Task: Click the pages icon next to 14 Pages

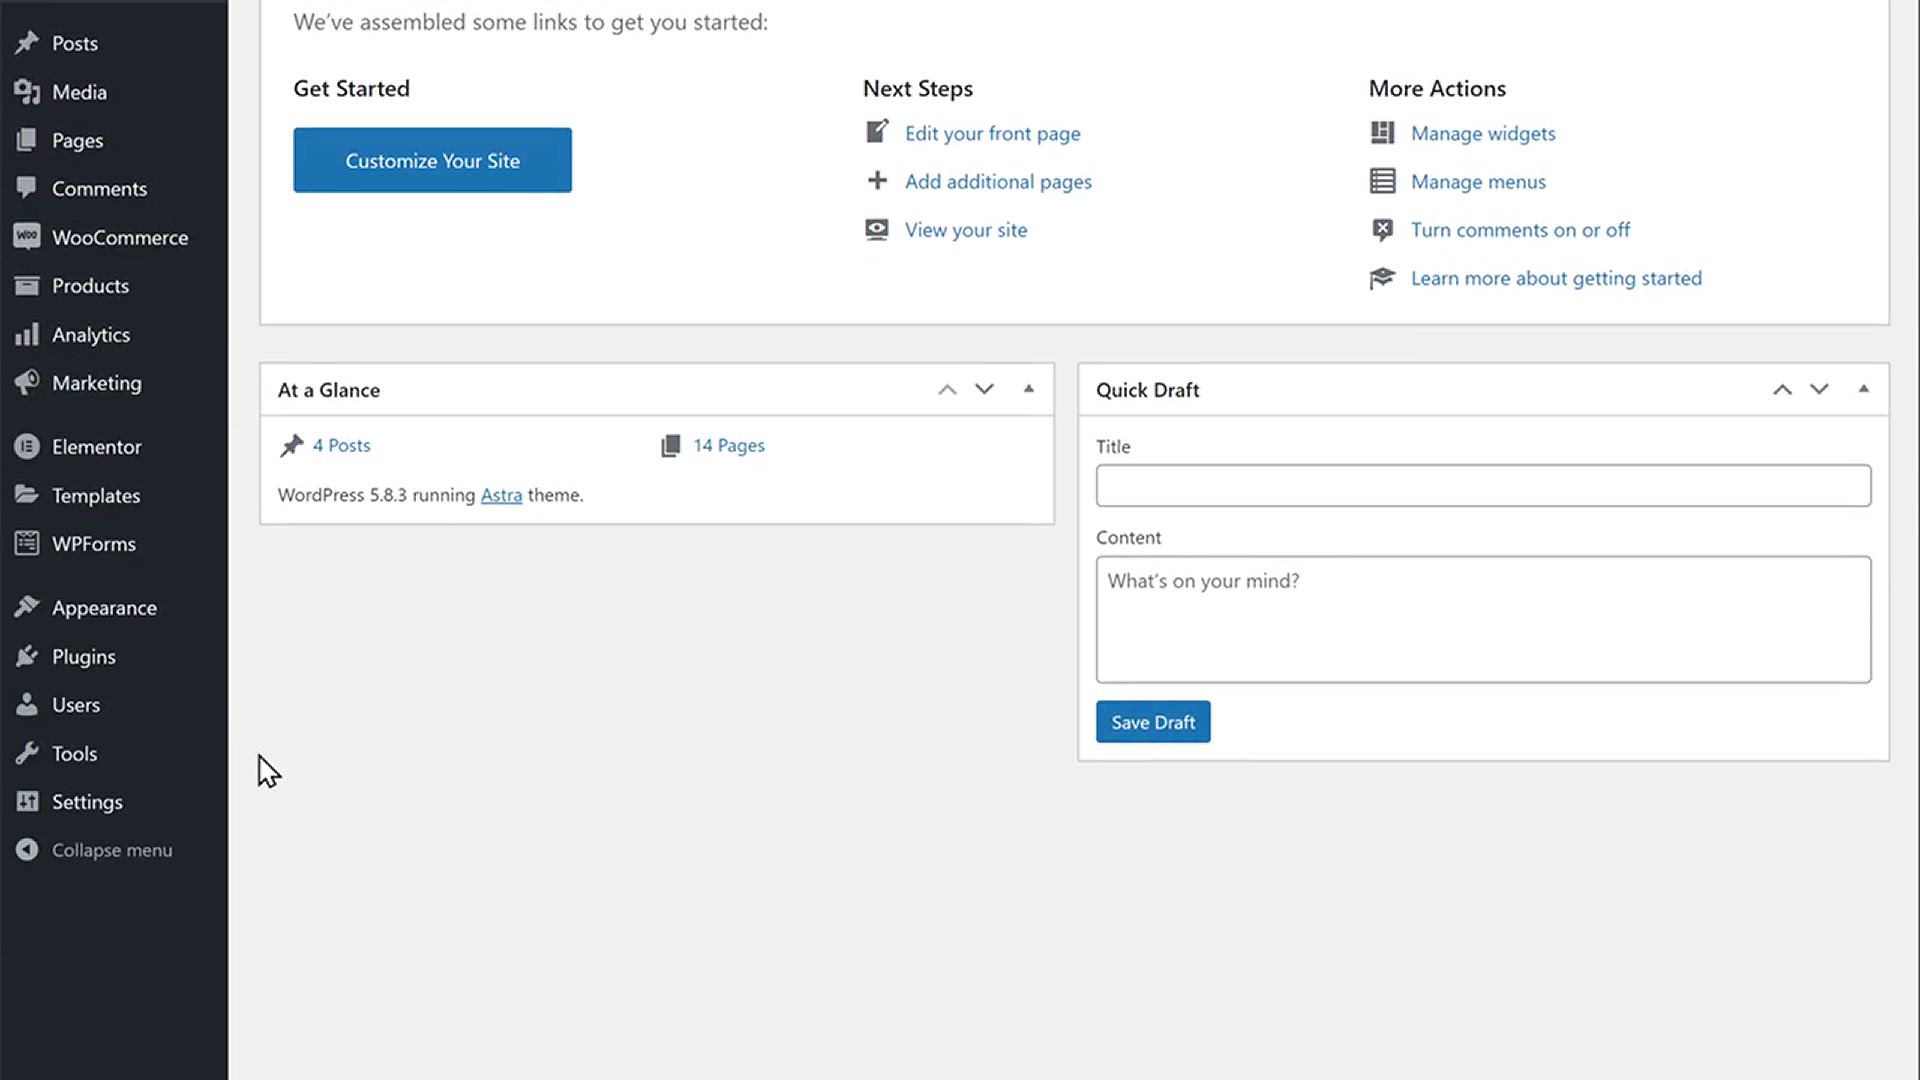Action: [671, 446]
